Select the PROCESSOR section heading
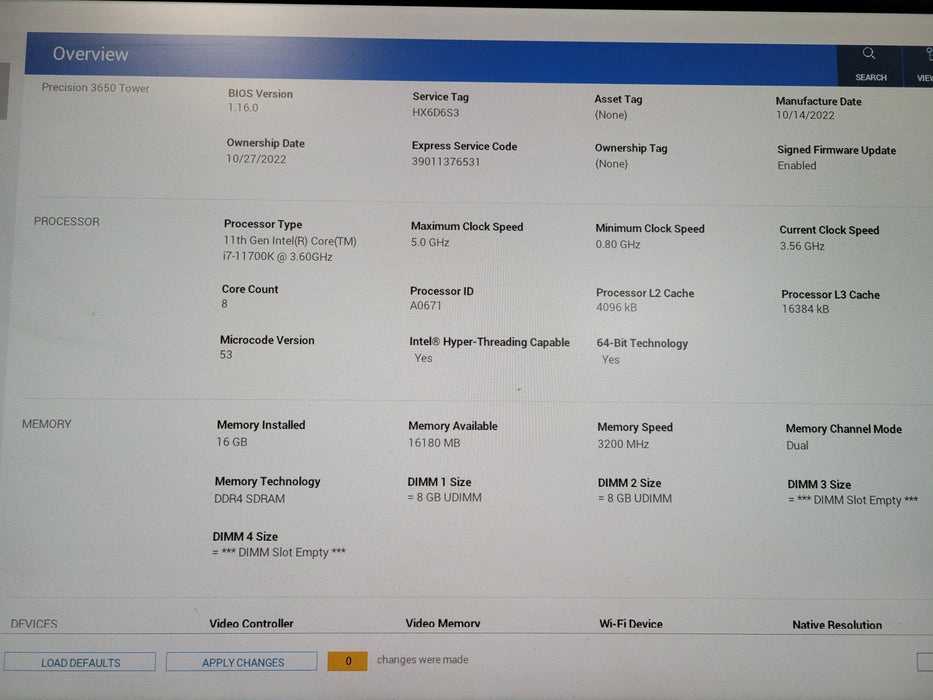The image size is (933, 700). point(67,221)
